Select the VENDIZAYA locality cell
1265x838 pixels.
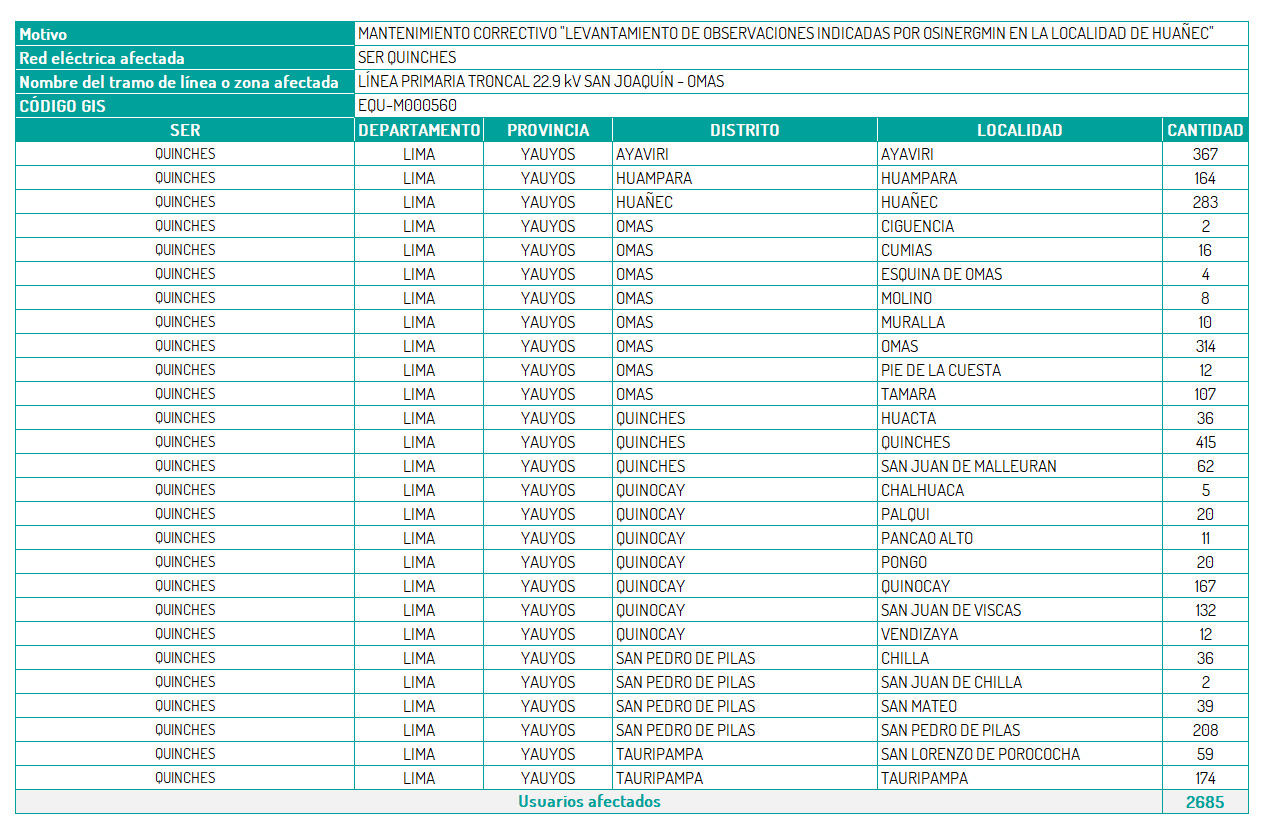point(1020,634)
